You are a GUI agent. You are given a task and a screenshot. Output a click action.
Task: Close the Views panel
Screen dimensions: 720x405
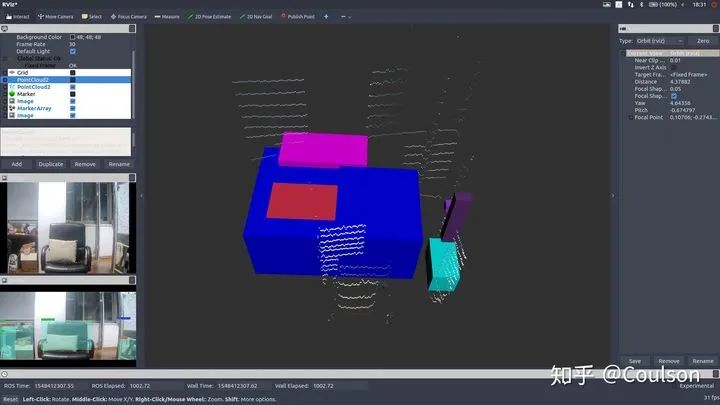point(715,28)
